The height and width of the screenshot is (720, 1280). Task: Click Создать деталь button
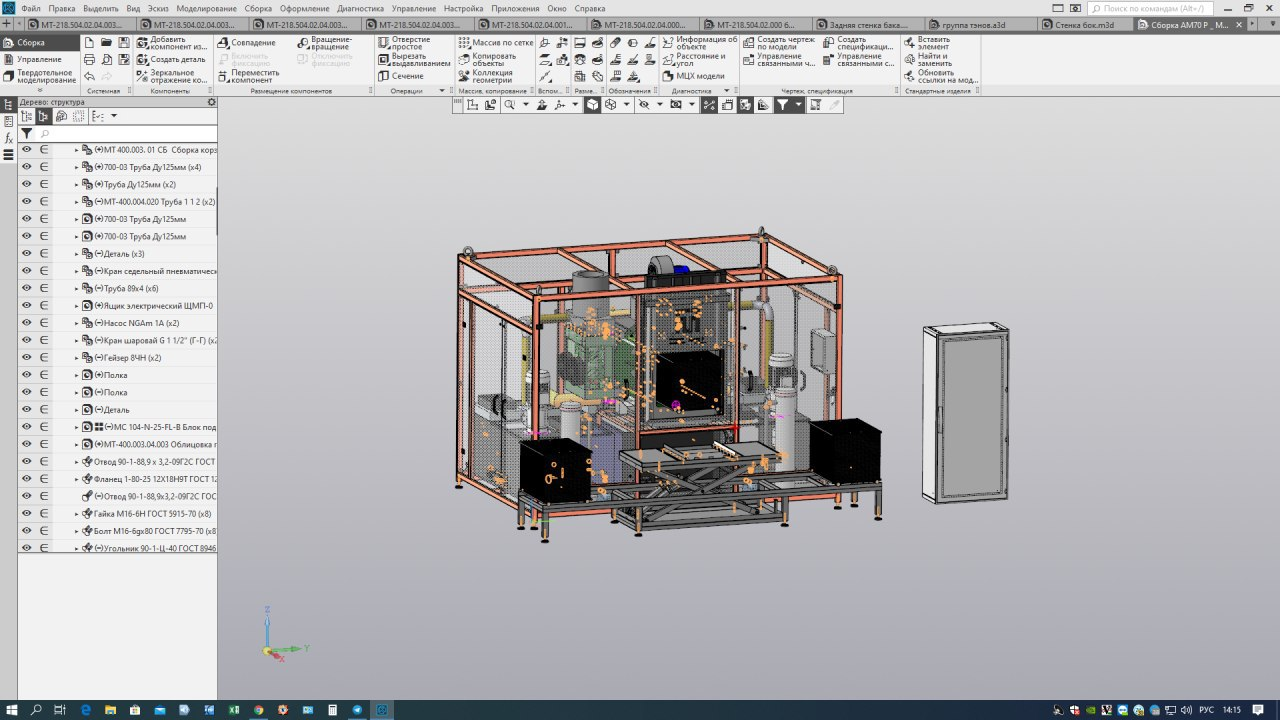tap(171, 59)
